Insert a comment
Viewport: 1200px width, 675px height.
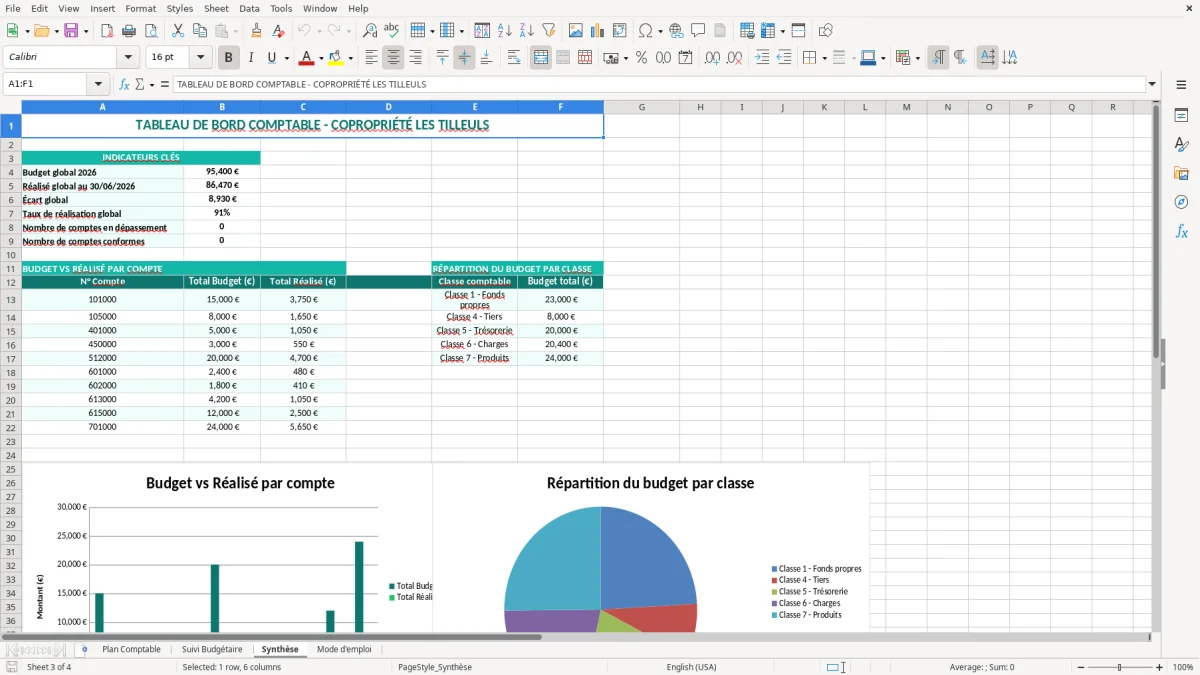(x=698, y=31)
